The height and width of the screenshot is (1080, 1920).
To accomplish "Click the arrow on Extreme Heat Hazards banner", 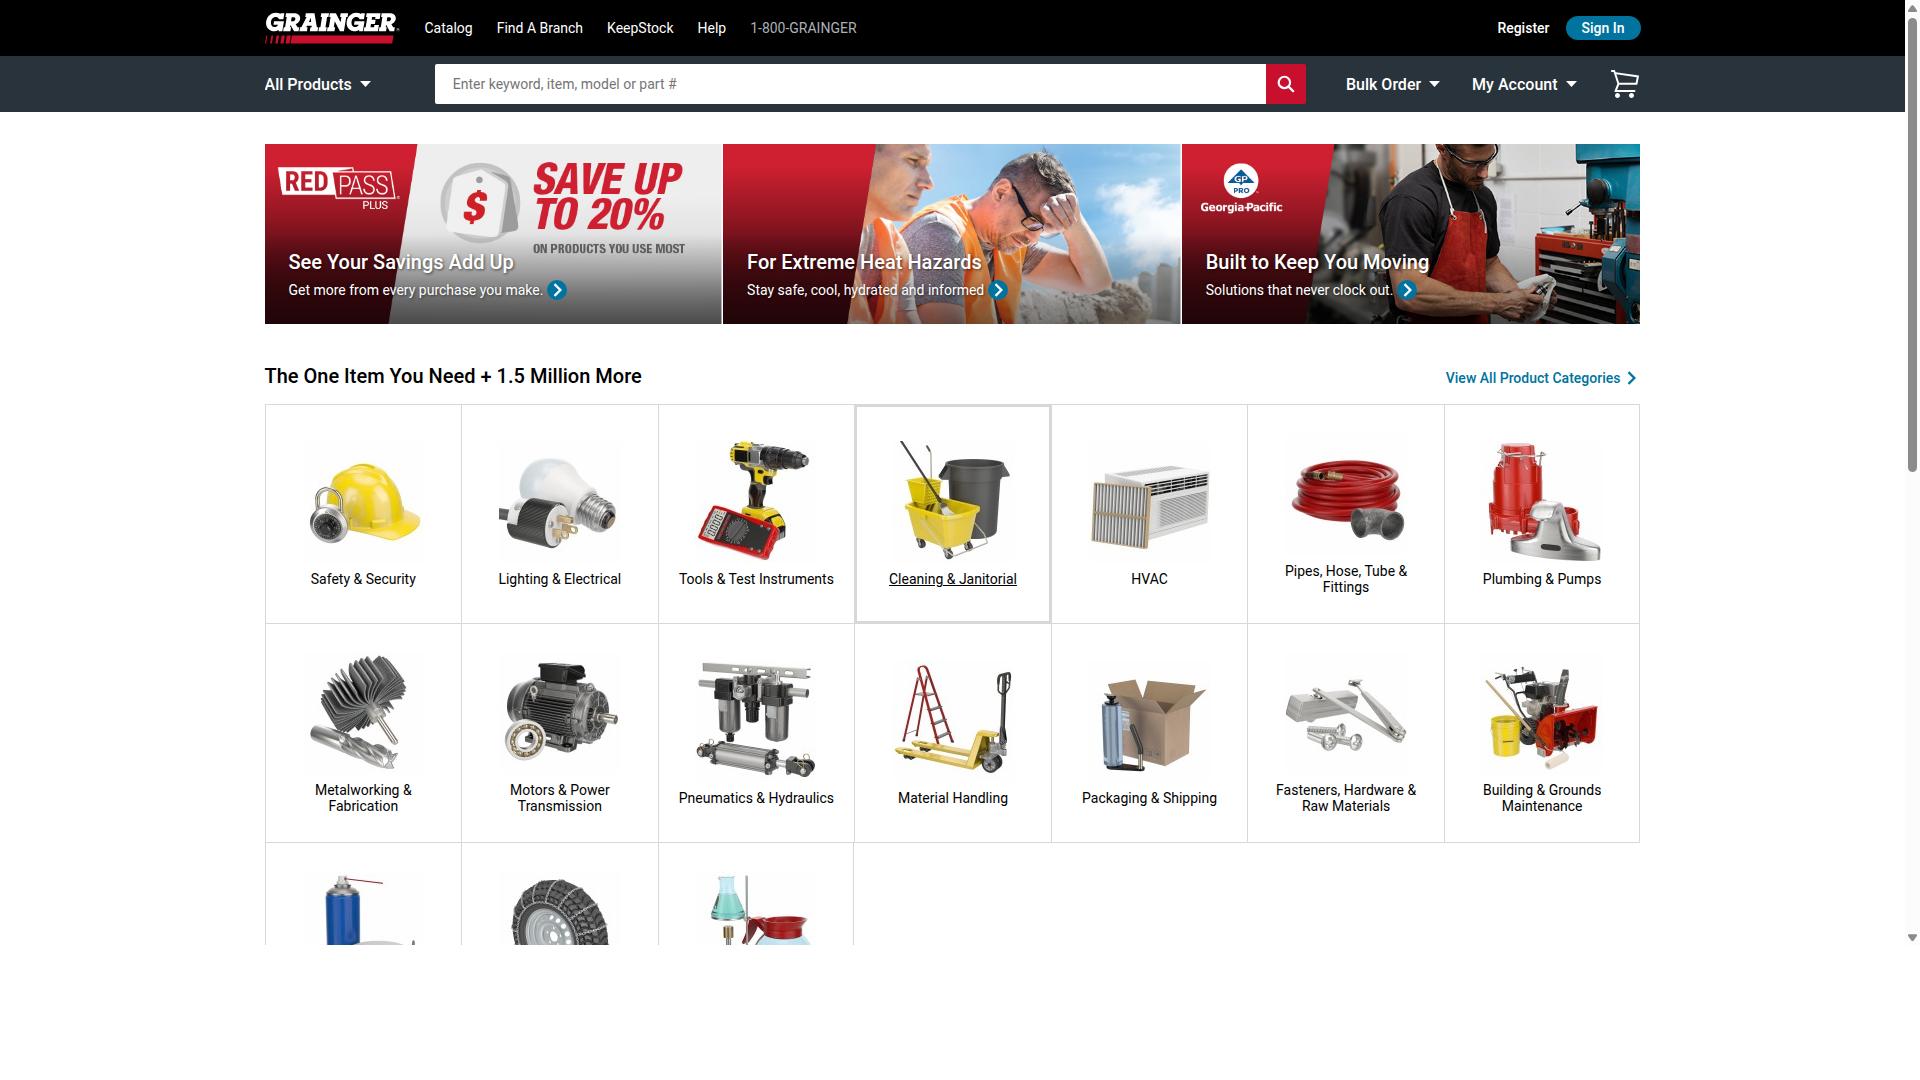I will point(998,290).
